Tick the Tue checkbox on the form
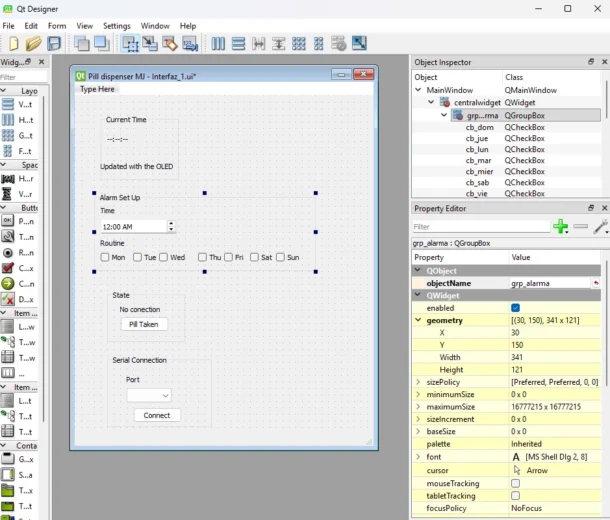Viewport: 610px width, 520px height. 137,257
